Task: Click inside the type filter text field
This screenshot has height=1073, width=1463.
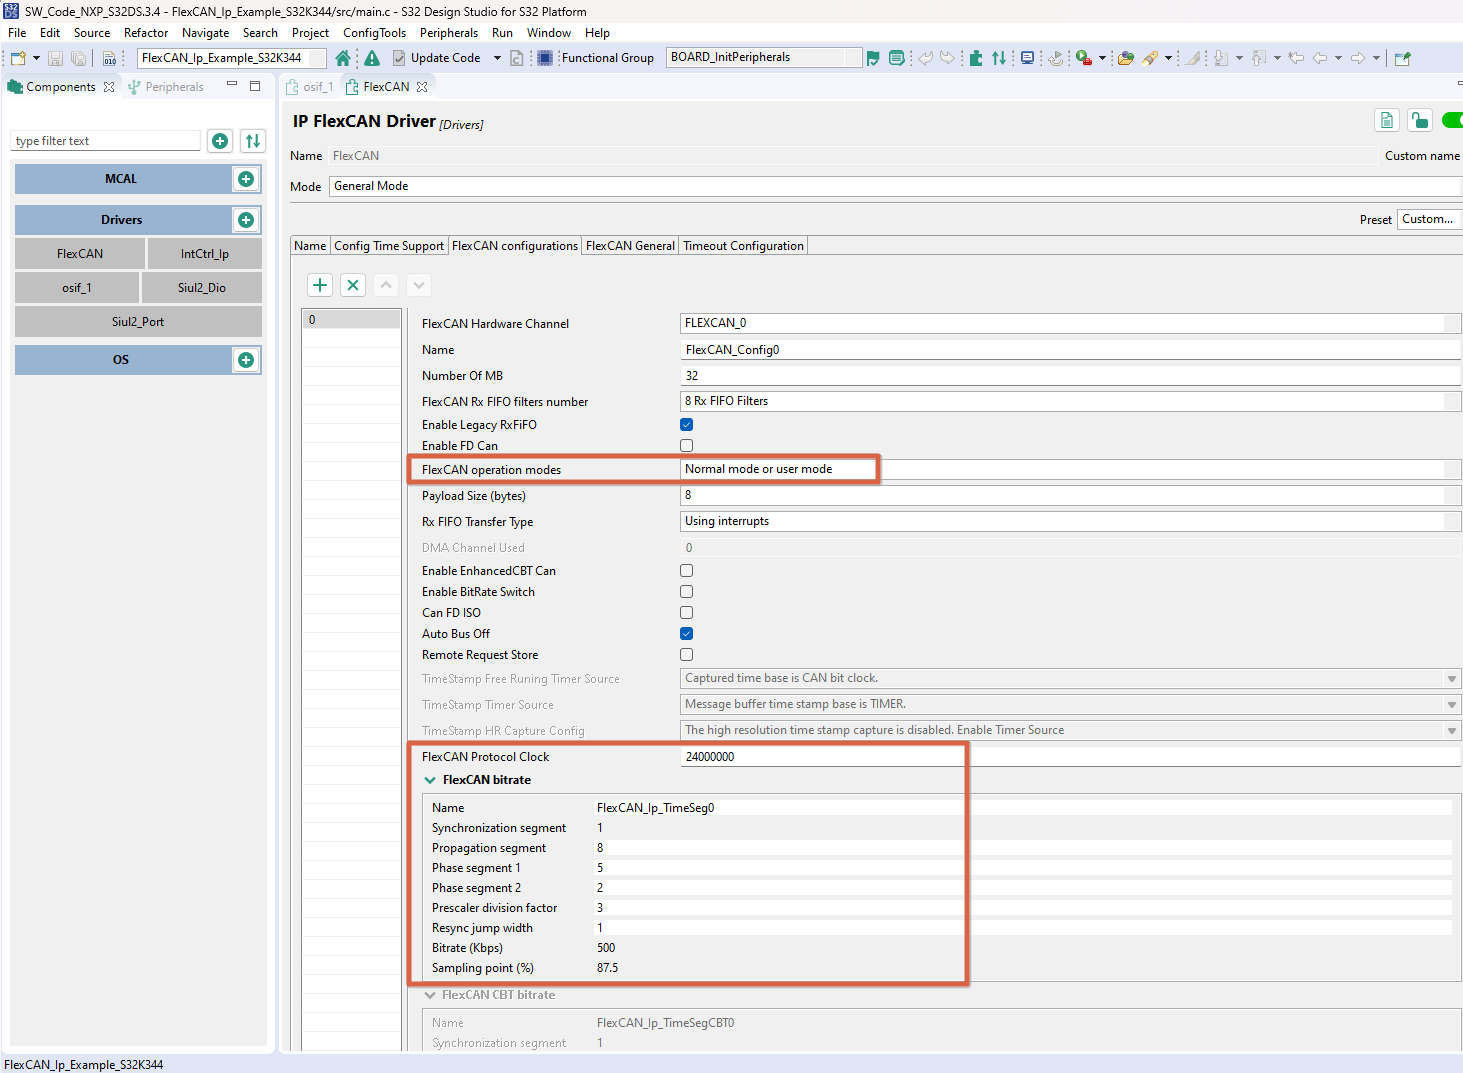Action: [104, 140]
